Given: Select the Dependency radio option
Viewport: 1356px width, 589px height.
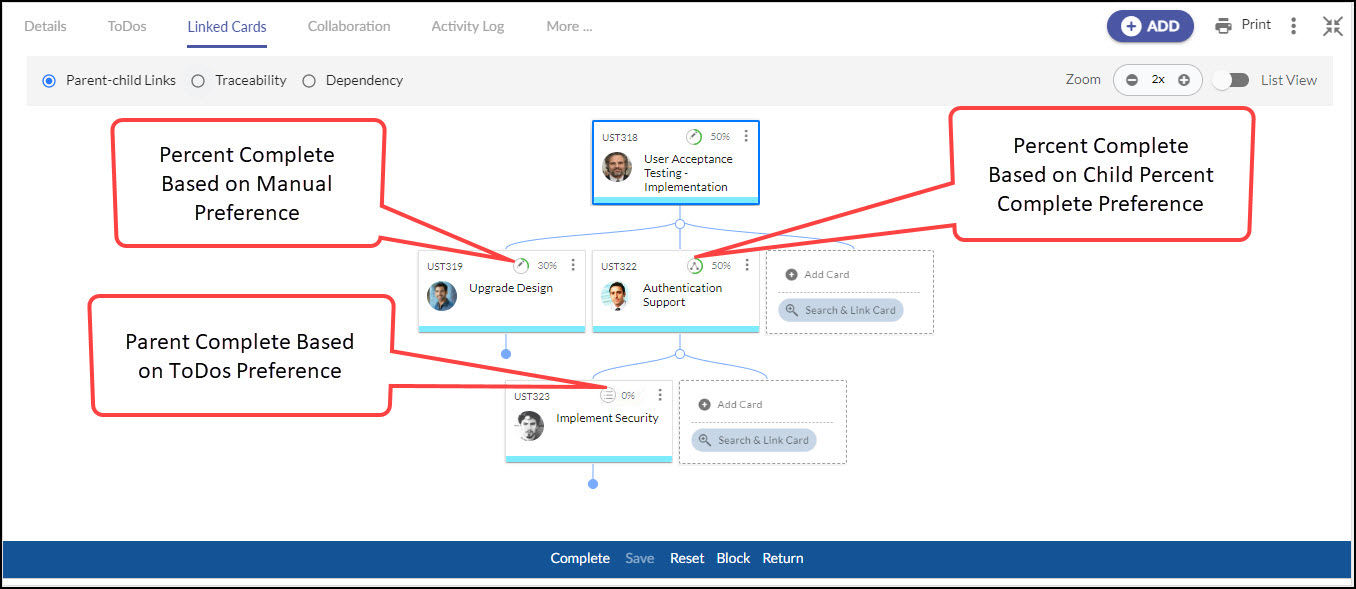Looking at the screenshot, I should click(x=309, y=80).
